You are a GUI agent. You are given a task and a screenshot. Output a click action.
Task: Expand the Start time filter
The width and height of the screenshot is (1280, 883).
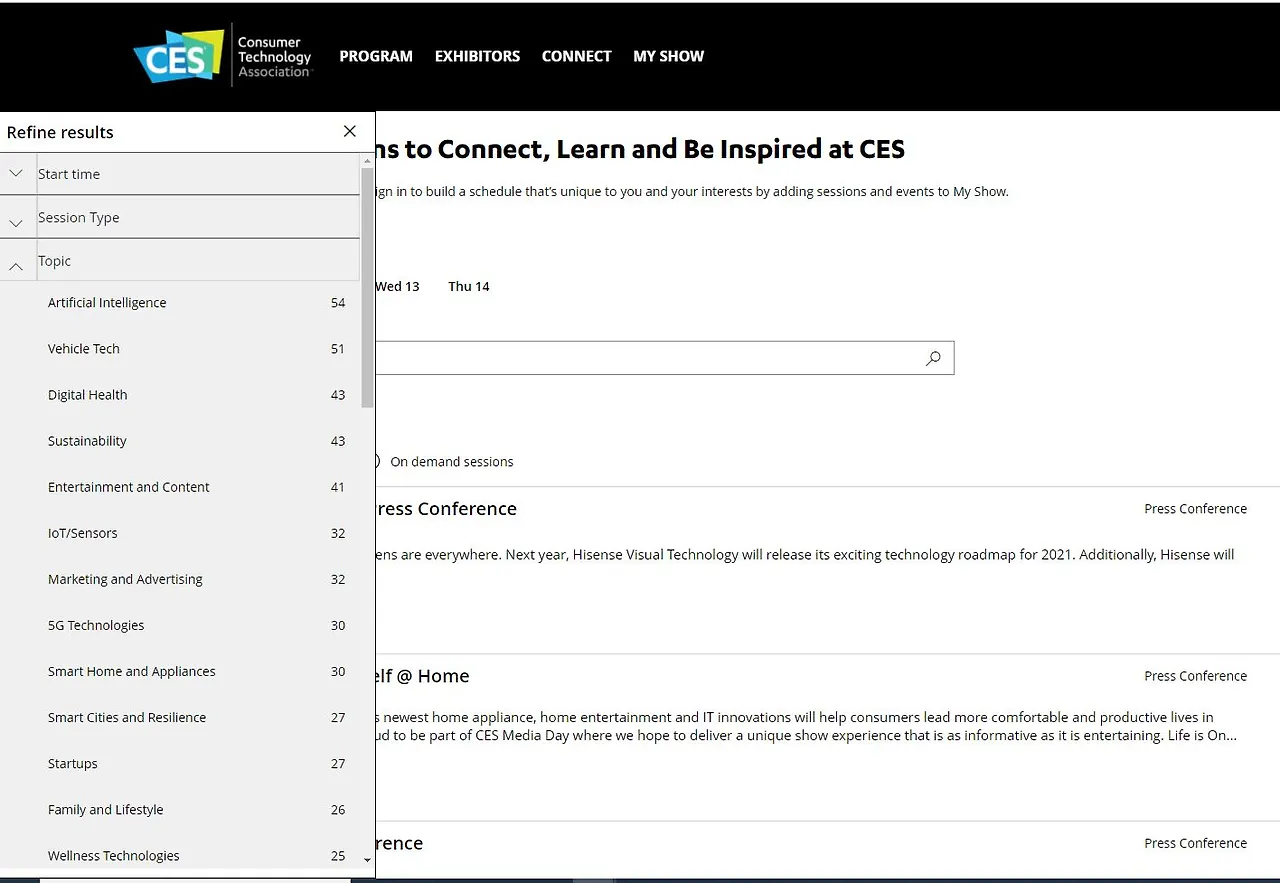pyautogui.click(x=180, y=174)
